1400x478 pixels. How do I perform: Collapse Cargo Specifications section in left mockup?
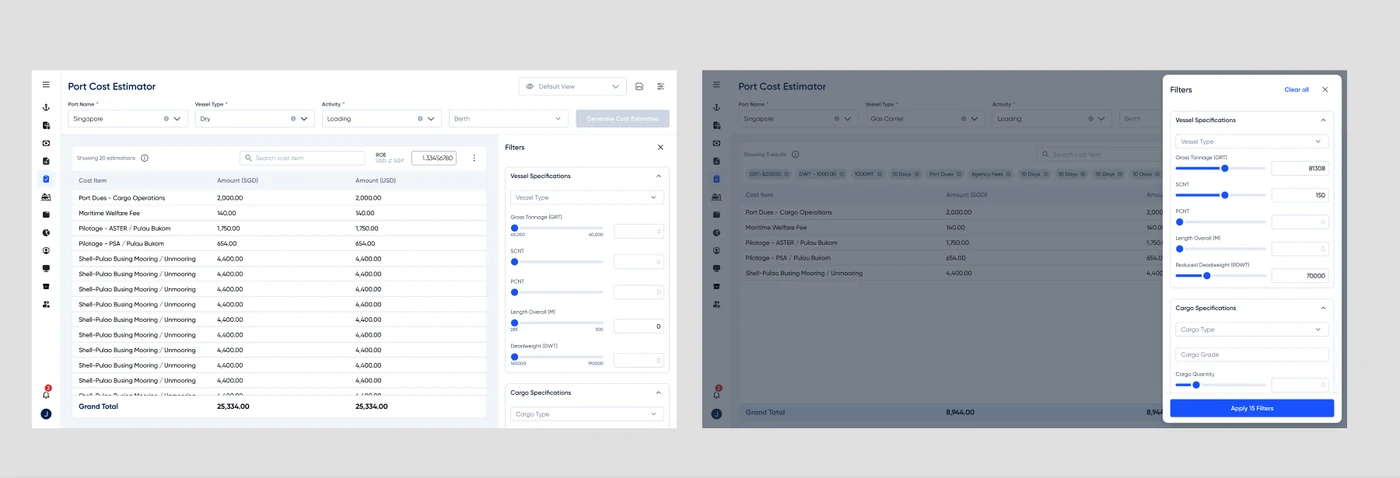tap(658, 393)
